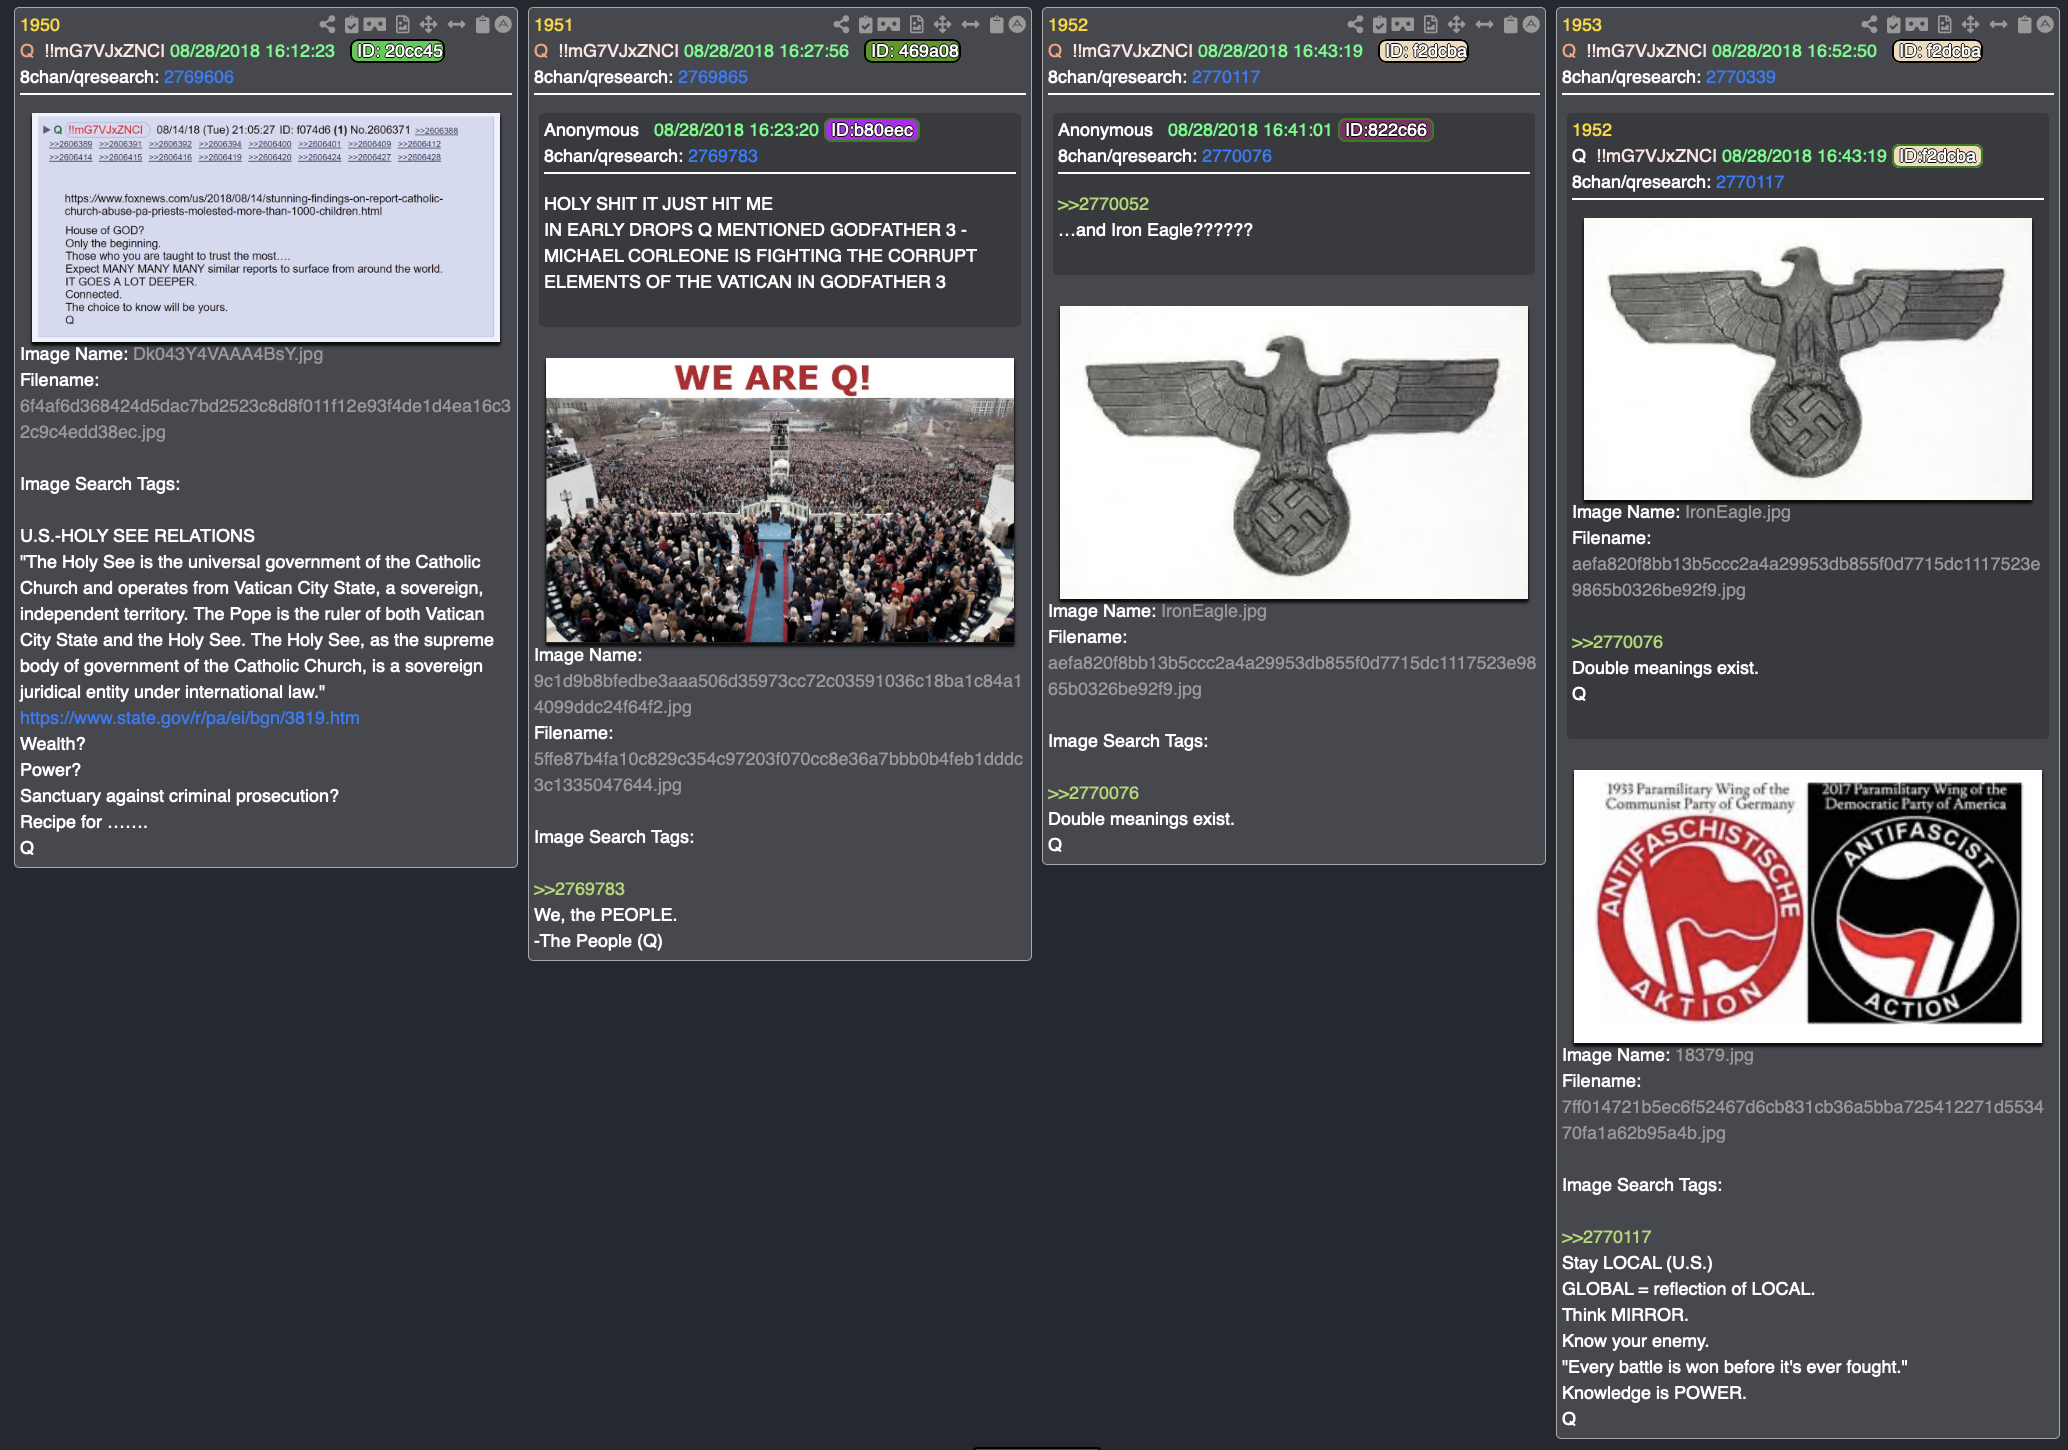Click timestamp 08/28/2018 16:12:23
This screenshot has width=2068, height=1450.
252,51
